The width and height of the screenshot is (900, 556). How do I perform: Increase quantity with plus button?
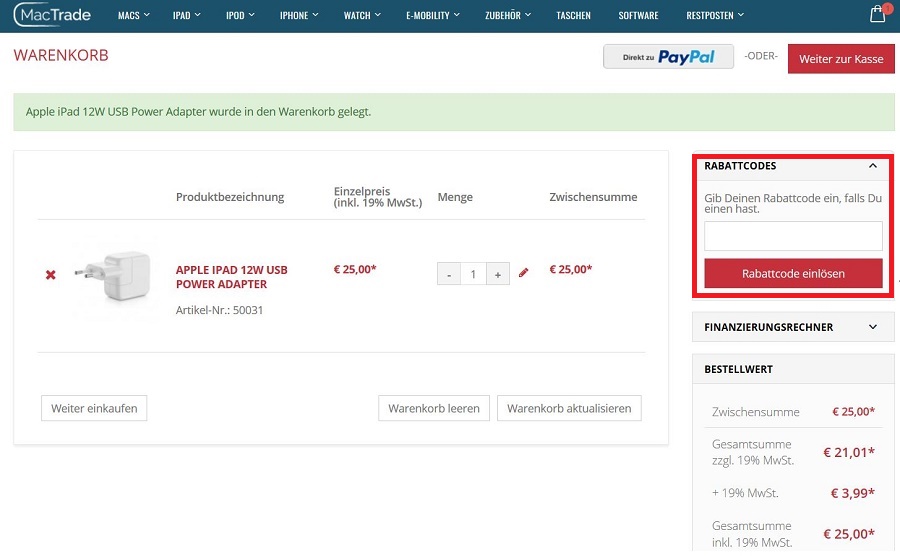pos(498,274)
